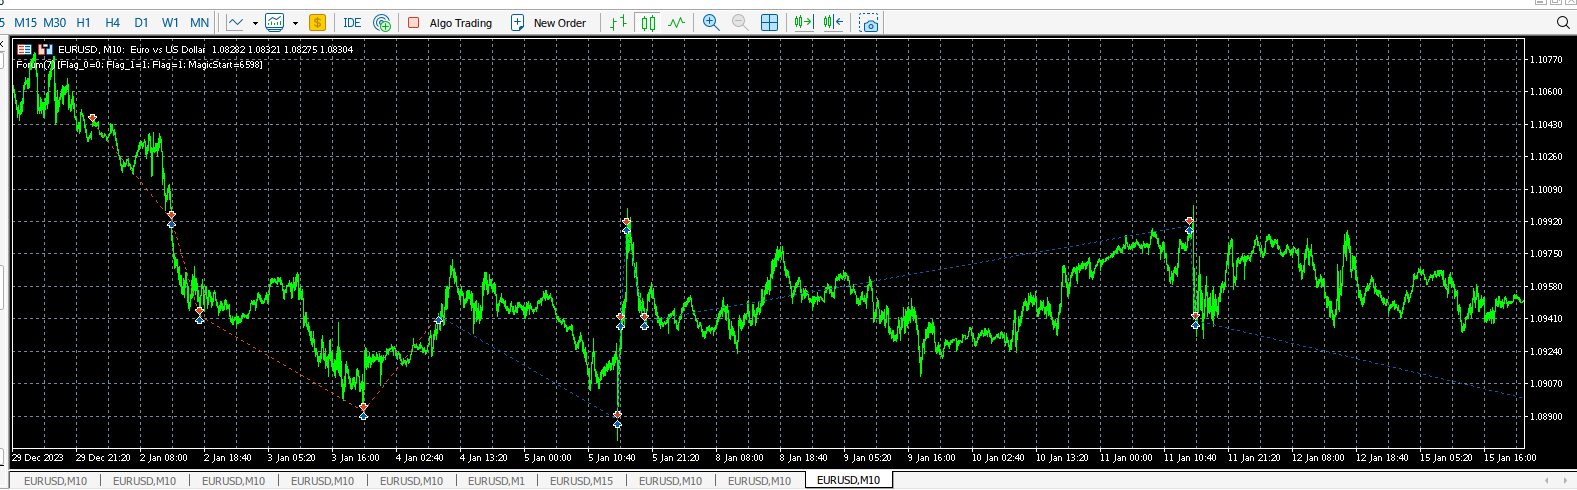1577x490 pixels.
Task: Take a chart screenshot with the camera icon
Action: click(x=869, y=22)
